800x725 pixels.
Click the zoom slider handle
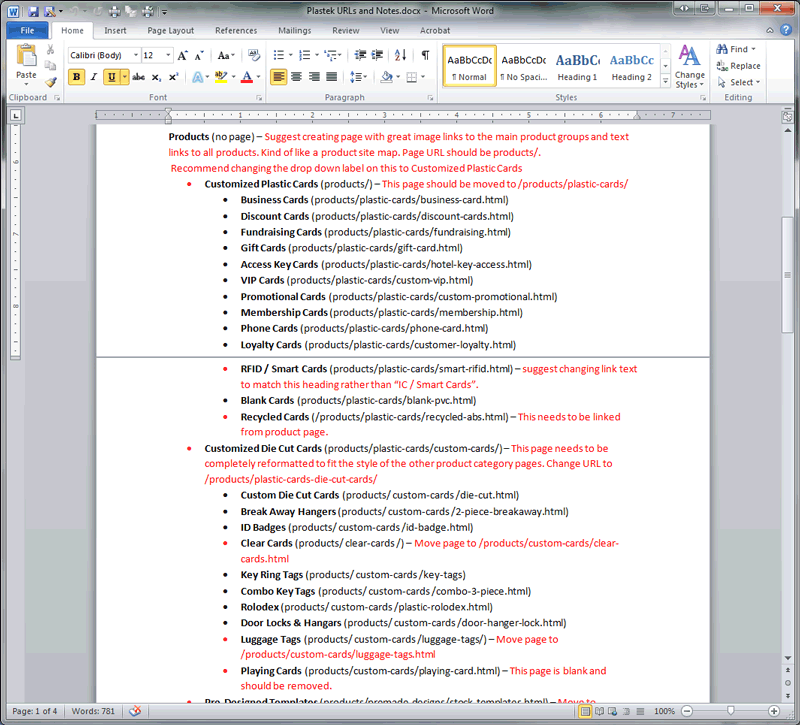731,711
